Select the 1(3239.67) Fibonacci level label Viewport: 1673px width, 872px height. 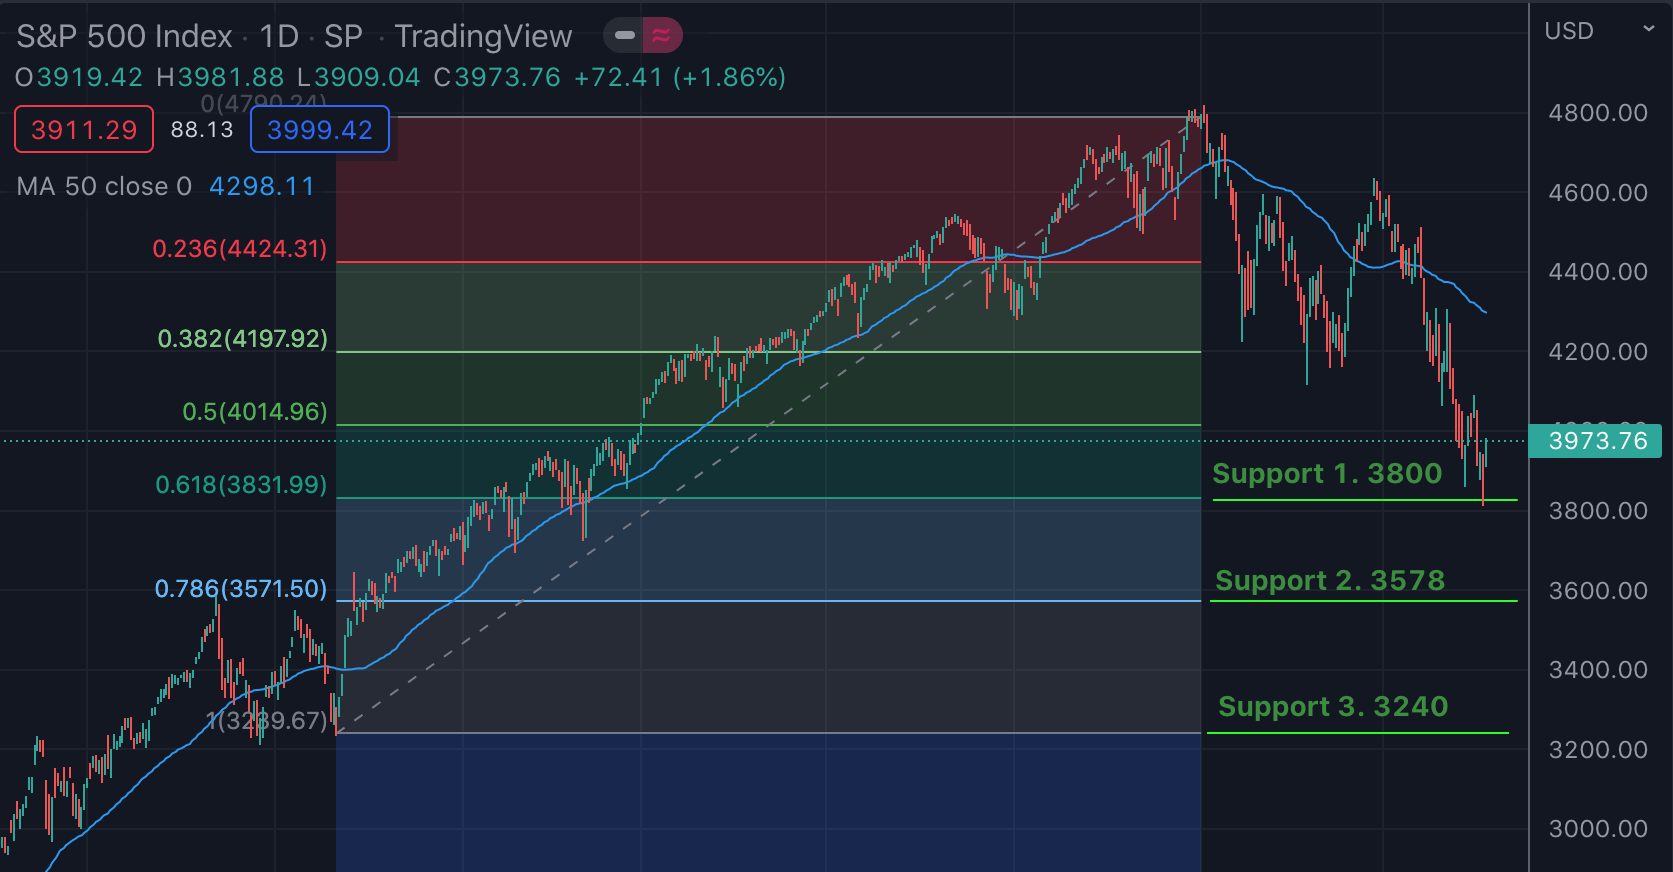[x=267, y=721]
